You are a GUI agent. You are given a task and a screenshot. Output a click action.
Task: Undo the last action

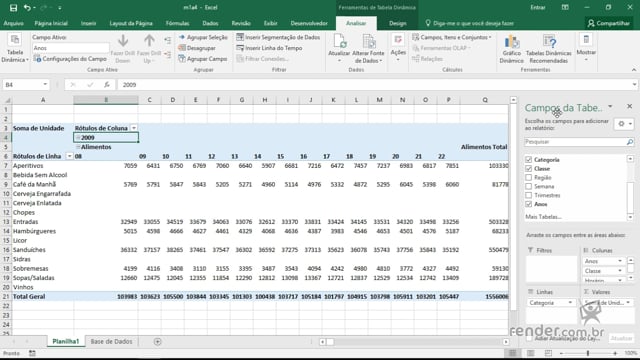pos(27,7)
